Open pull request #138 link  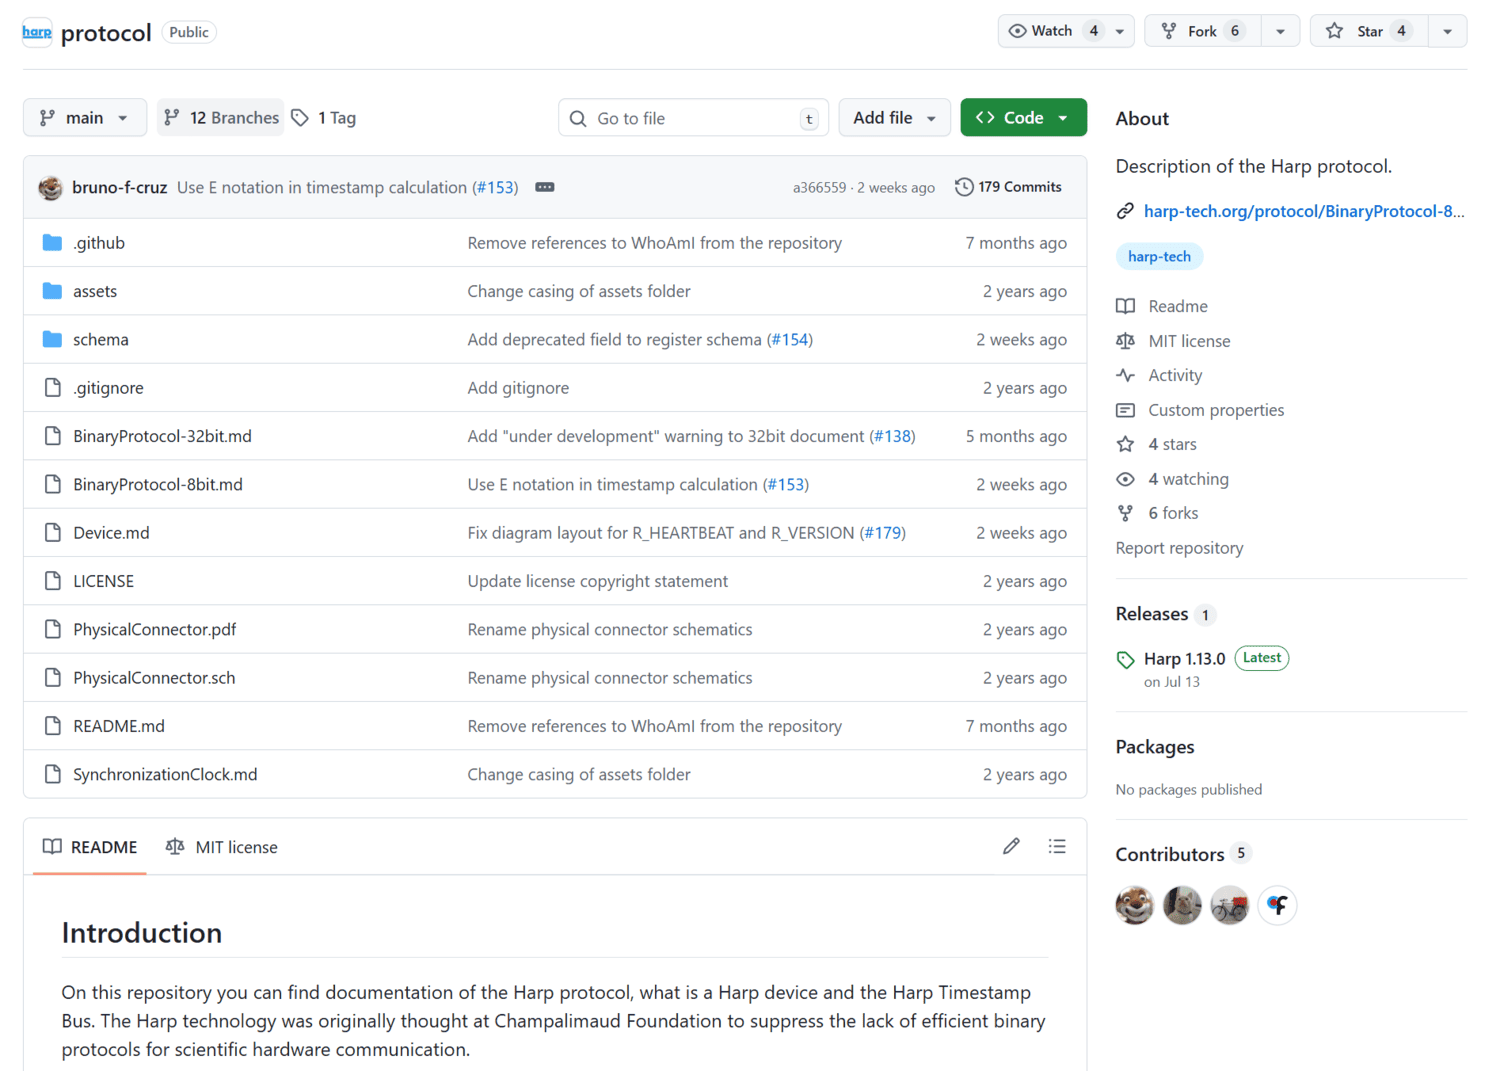click(x=892, y=436)
